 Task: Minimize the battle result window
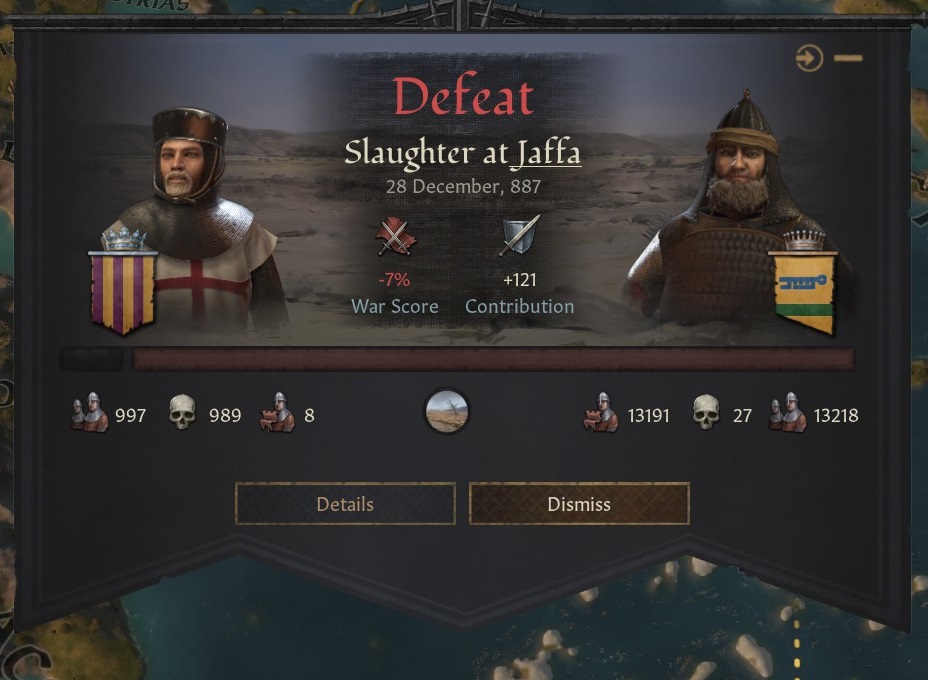(x=848, y=58)
